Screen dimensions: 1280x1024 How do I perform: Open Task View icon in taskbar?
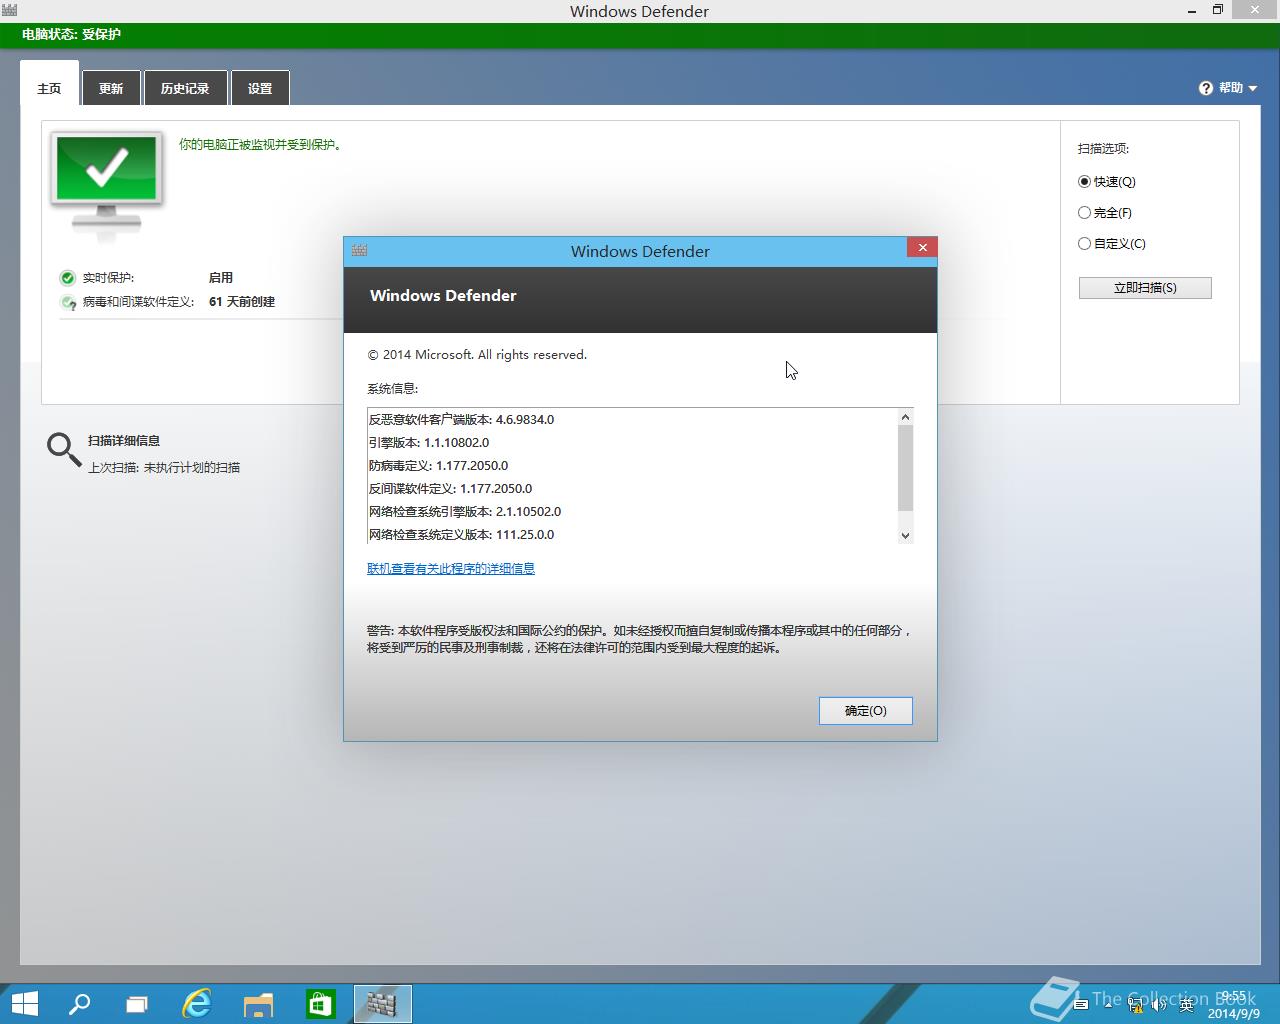(137, 1003)
